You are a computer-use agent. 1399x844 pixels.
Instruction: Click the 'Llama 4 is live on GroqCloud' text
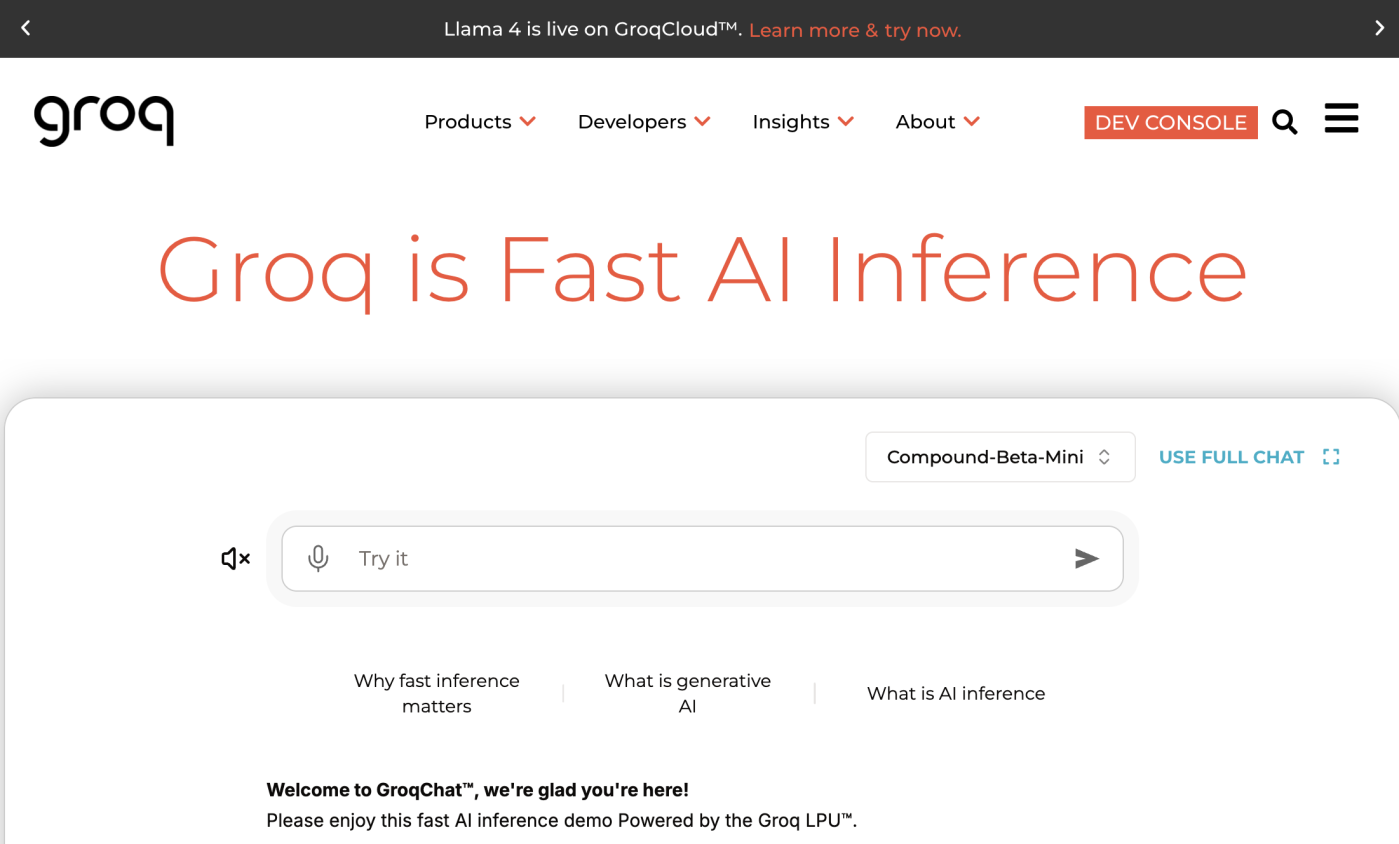(593, 30)
